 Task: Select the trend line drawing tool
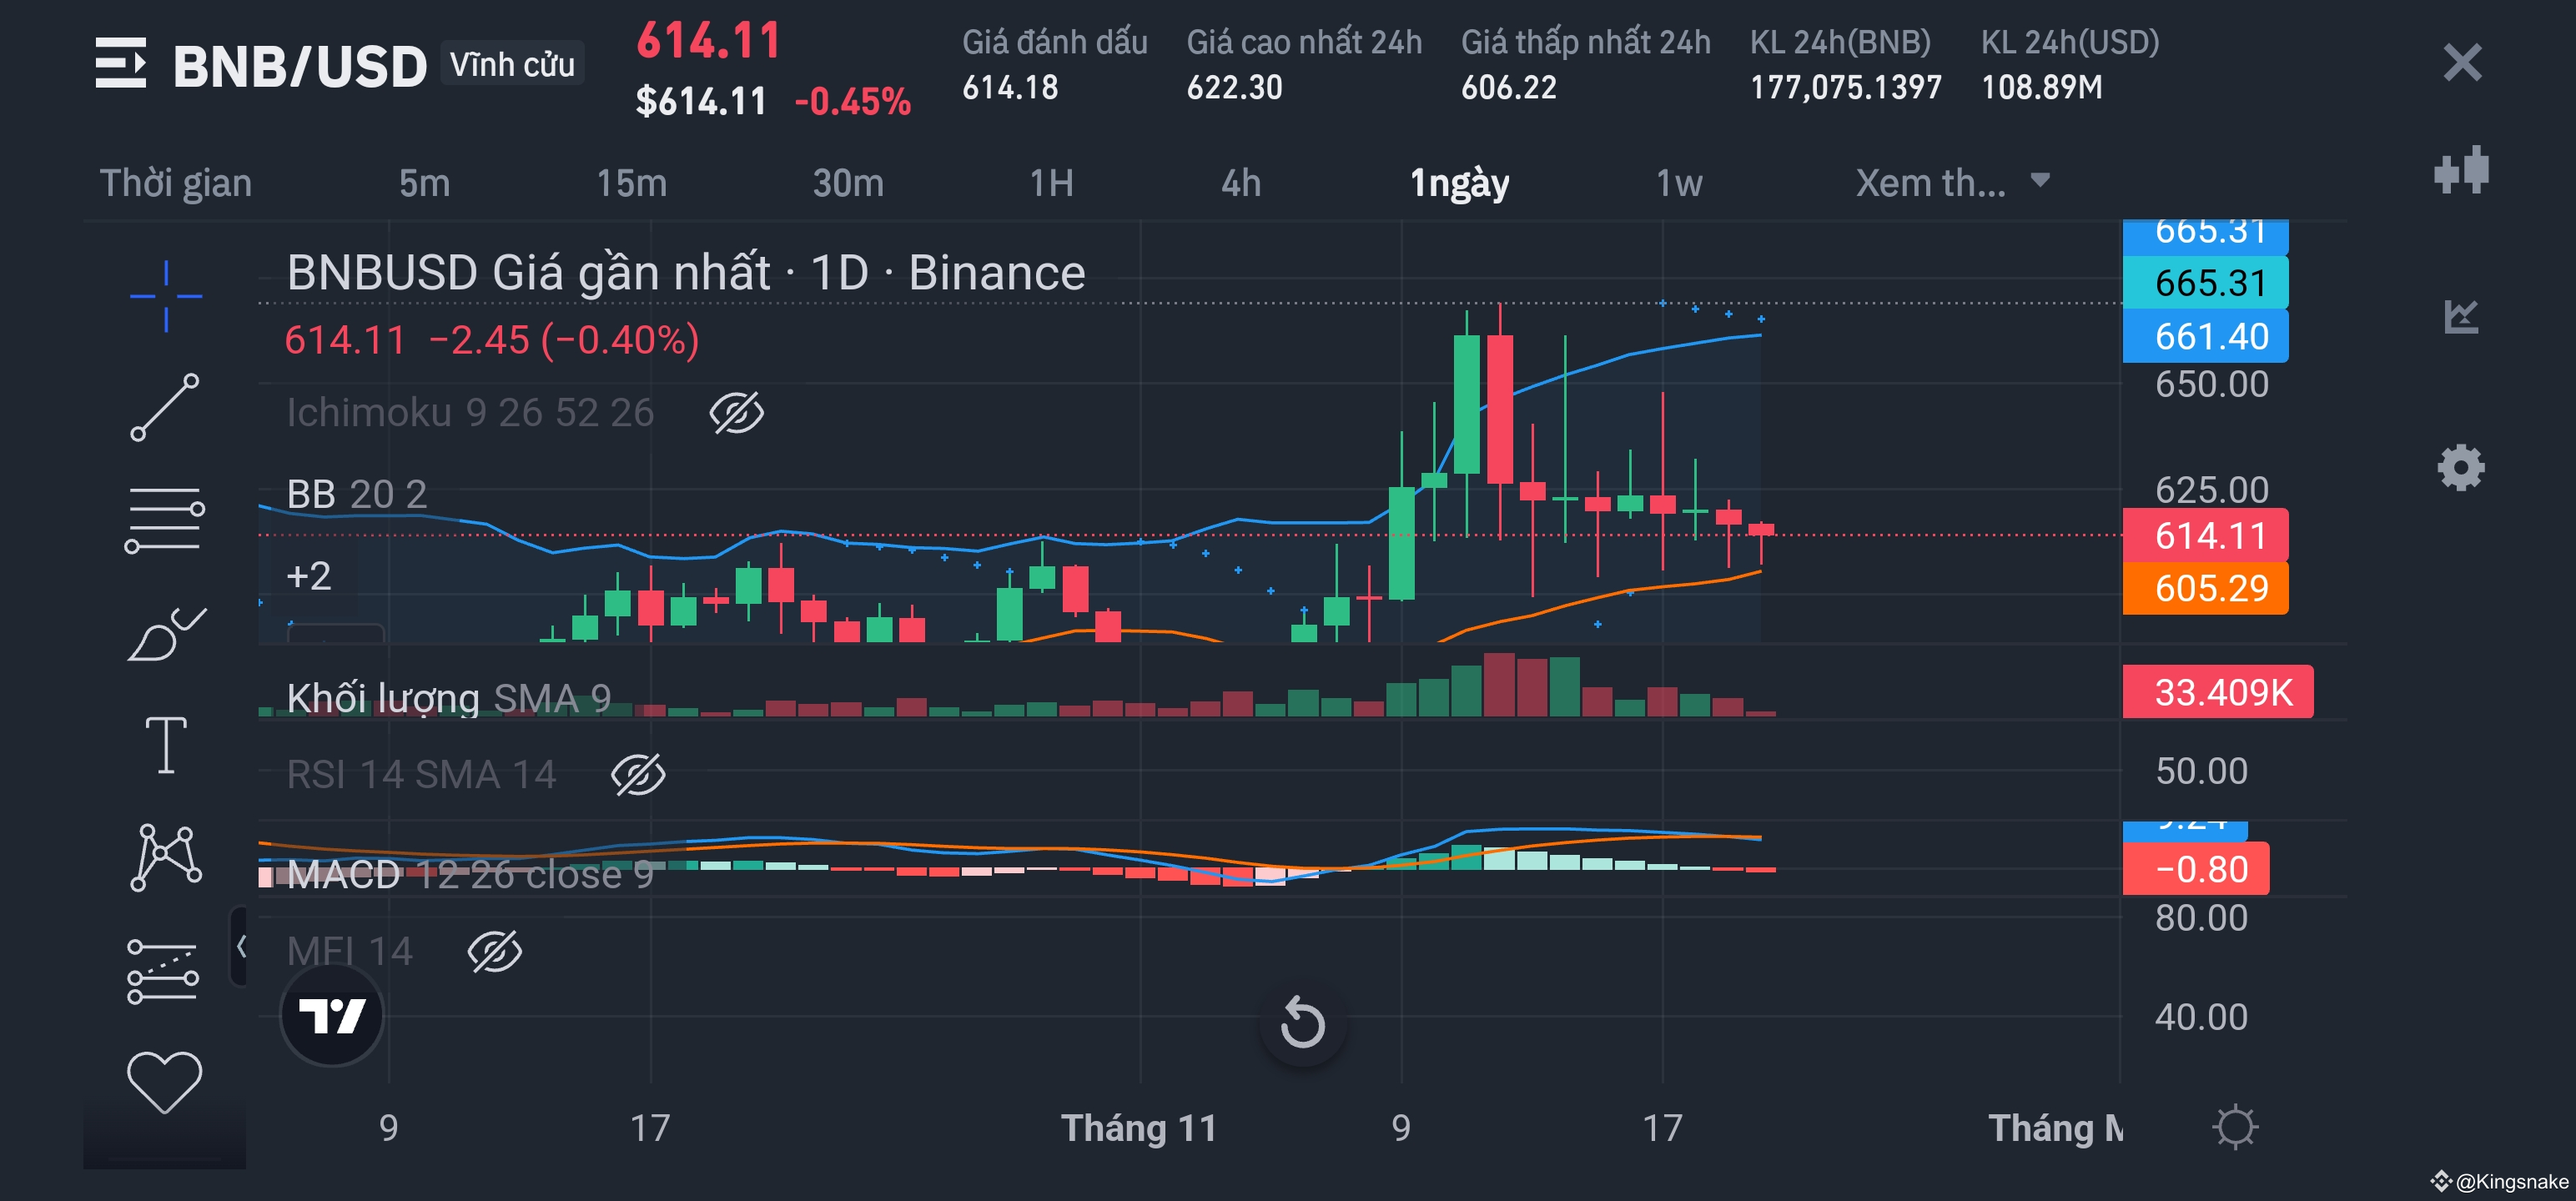click(x=165, y=407)
